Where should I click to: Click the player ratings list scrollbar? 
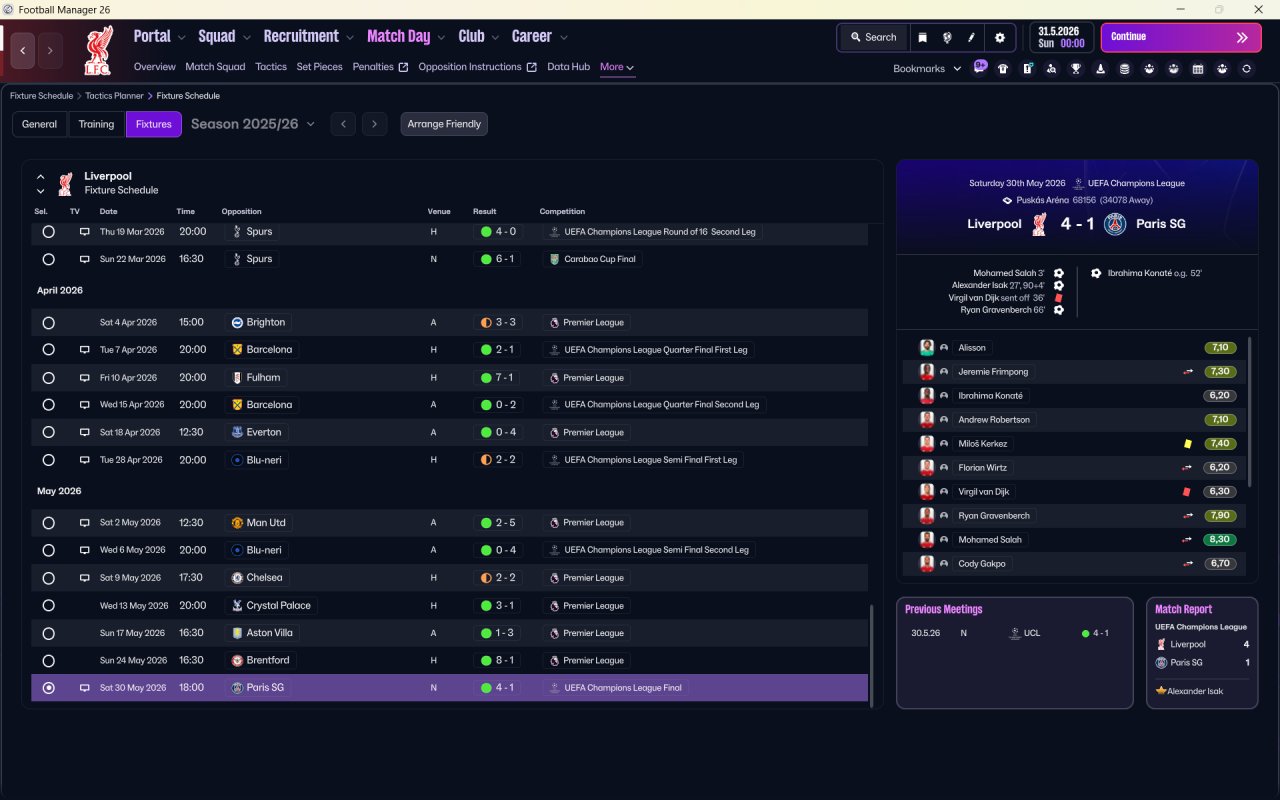coord(1251,412)
